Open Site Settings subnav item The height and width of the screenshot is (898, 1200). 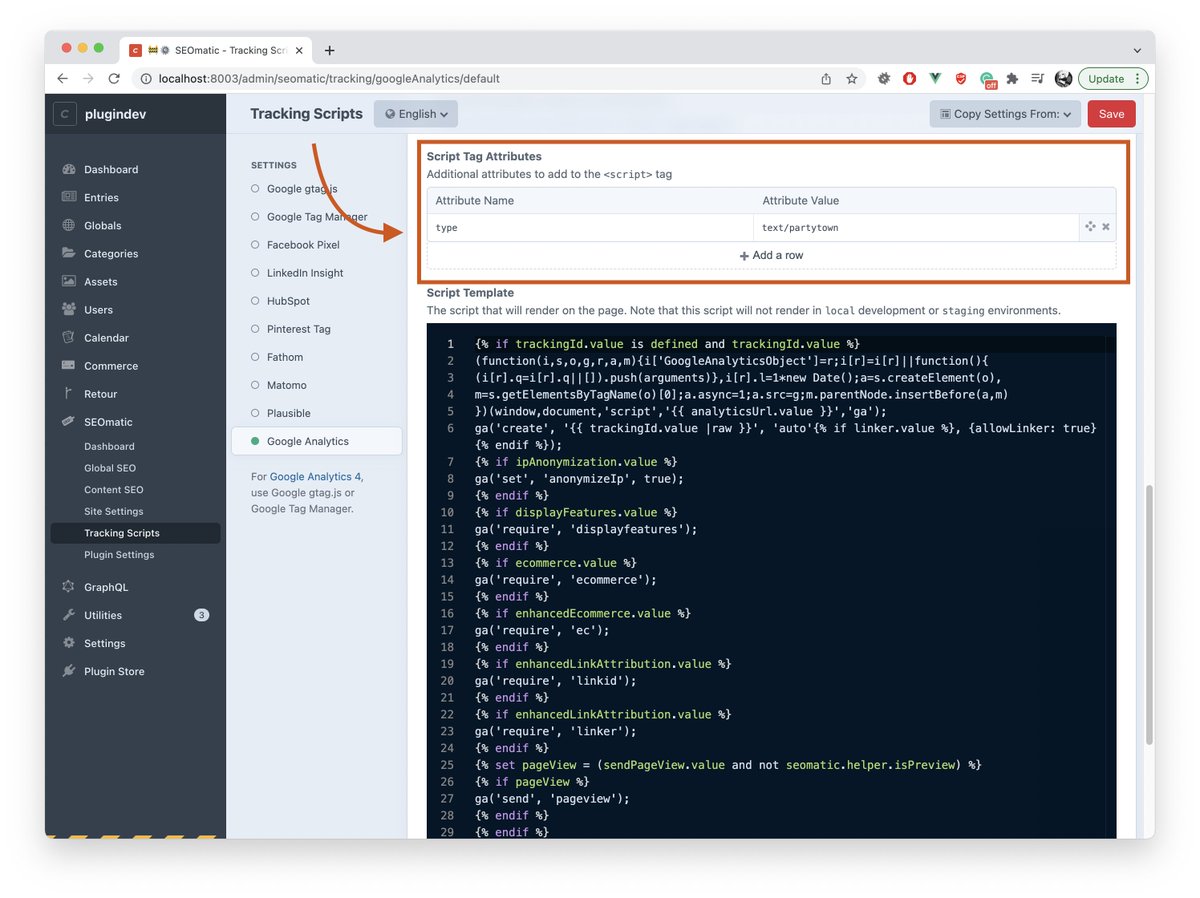click(x=113, y=511)
